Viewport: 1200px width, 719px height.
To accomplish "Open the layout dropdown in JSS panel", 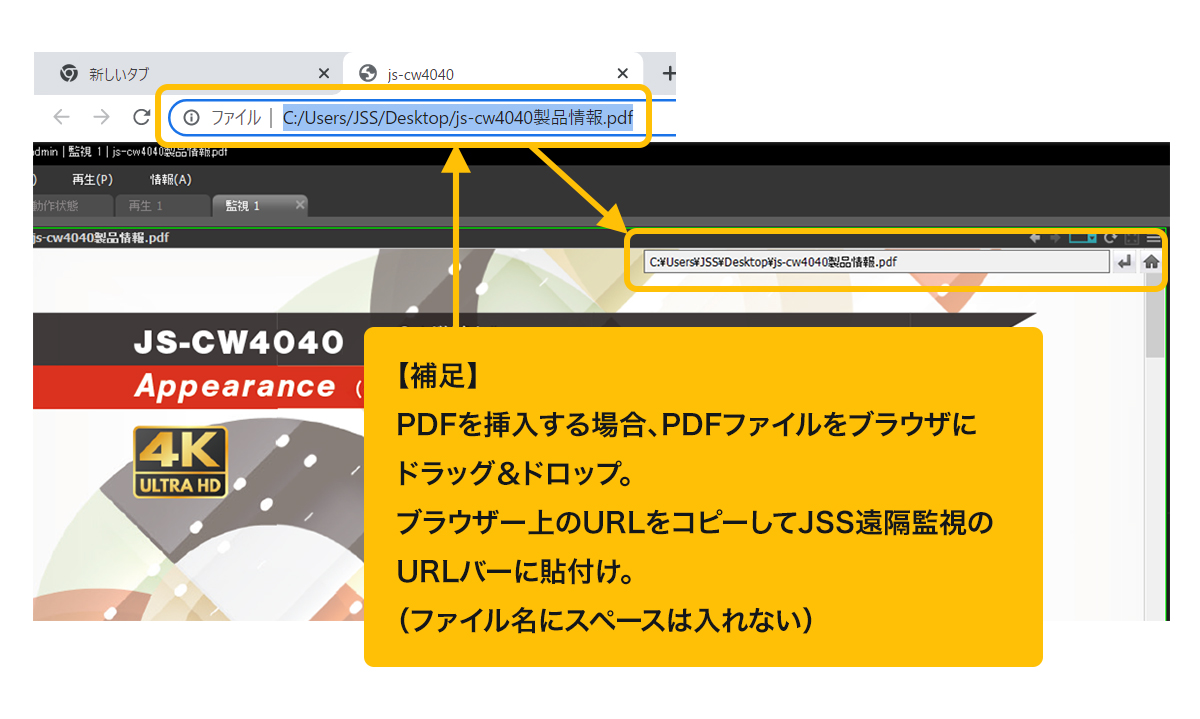I will tap(1083, 238).
